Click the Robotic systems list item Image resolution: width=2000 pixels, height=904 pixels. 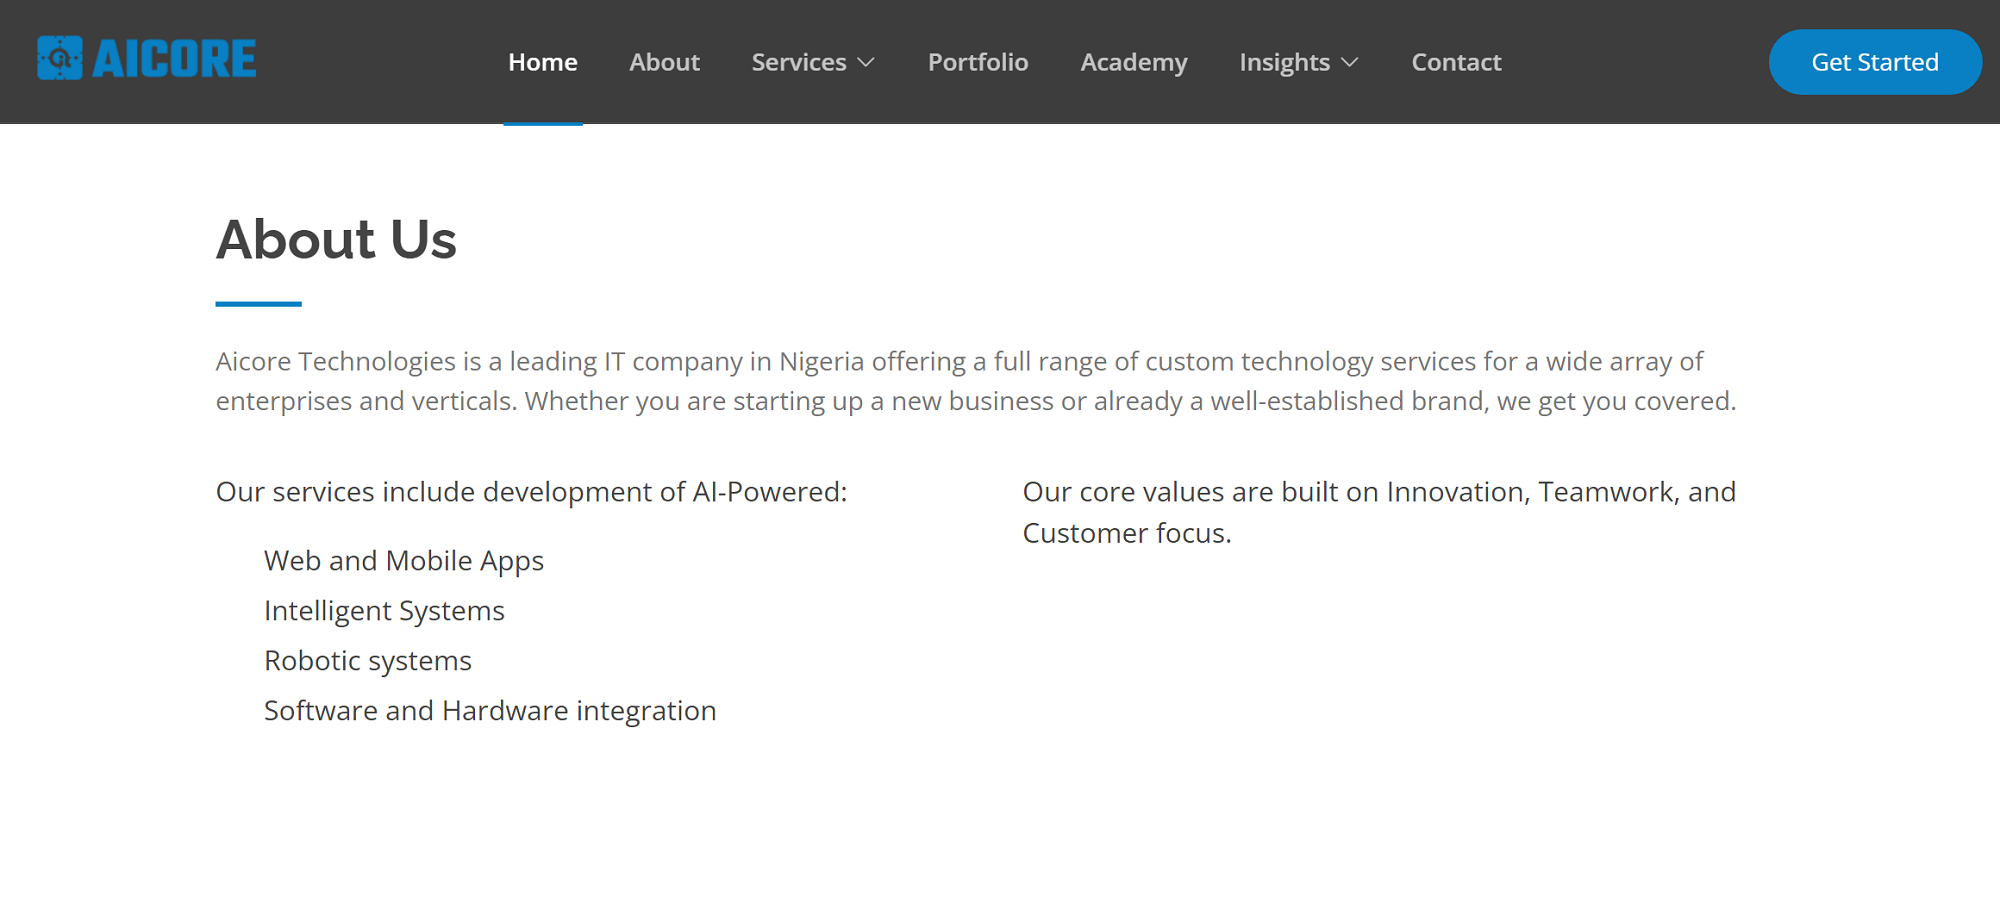point(367,661)
